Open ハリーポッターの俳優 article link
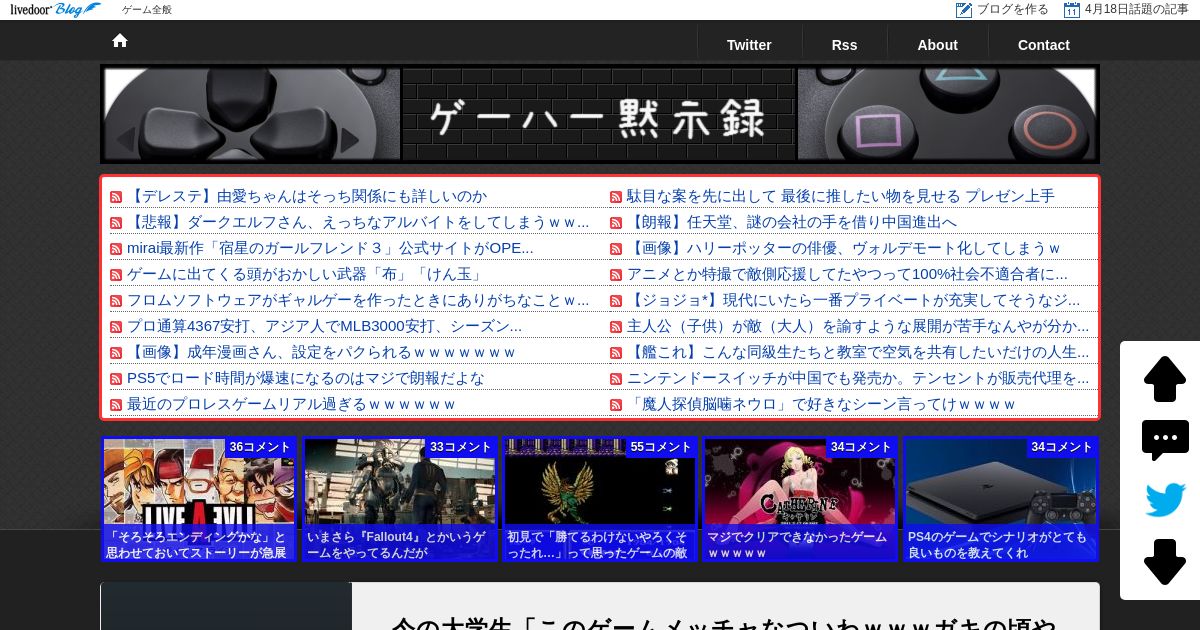The width and height of the screenshot is (1200, 630). coord(844,248)
